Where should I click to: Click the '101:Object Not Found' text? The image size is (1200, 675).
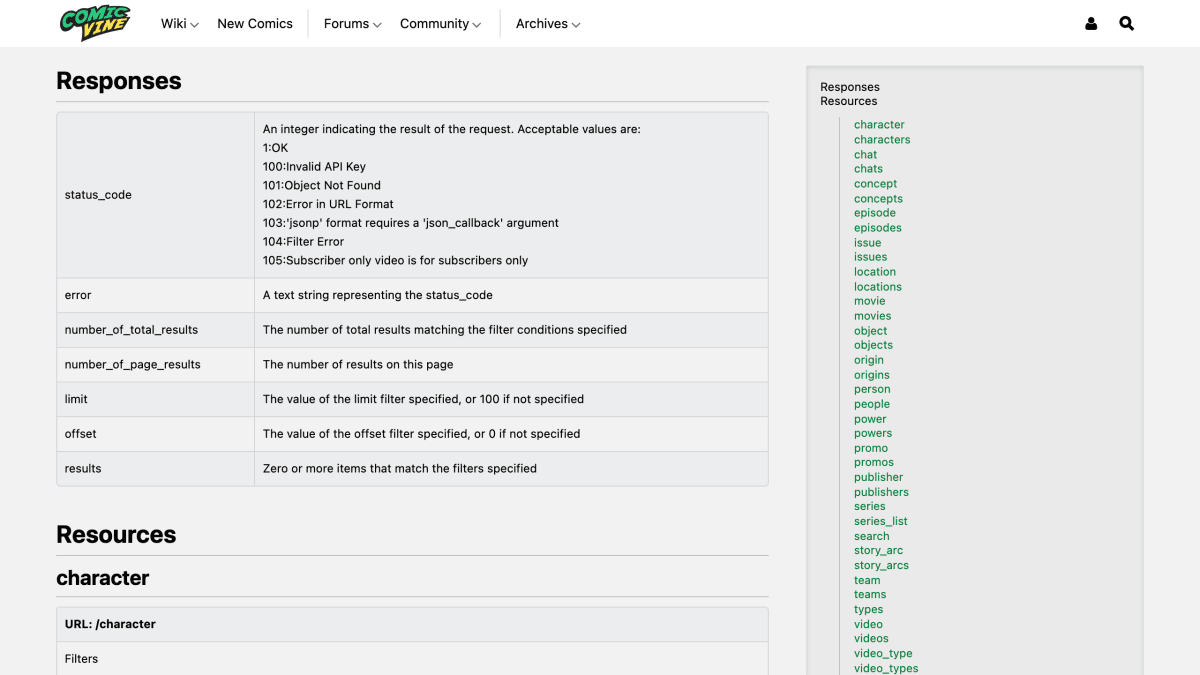coord(322,185)
